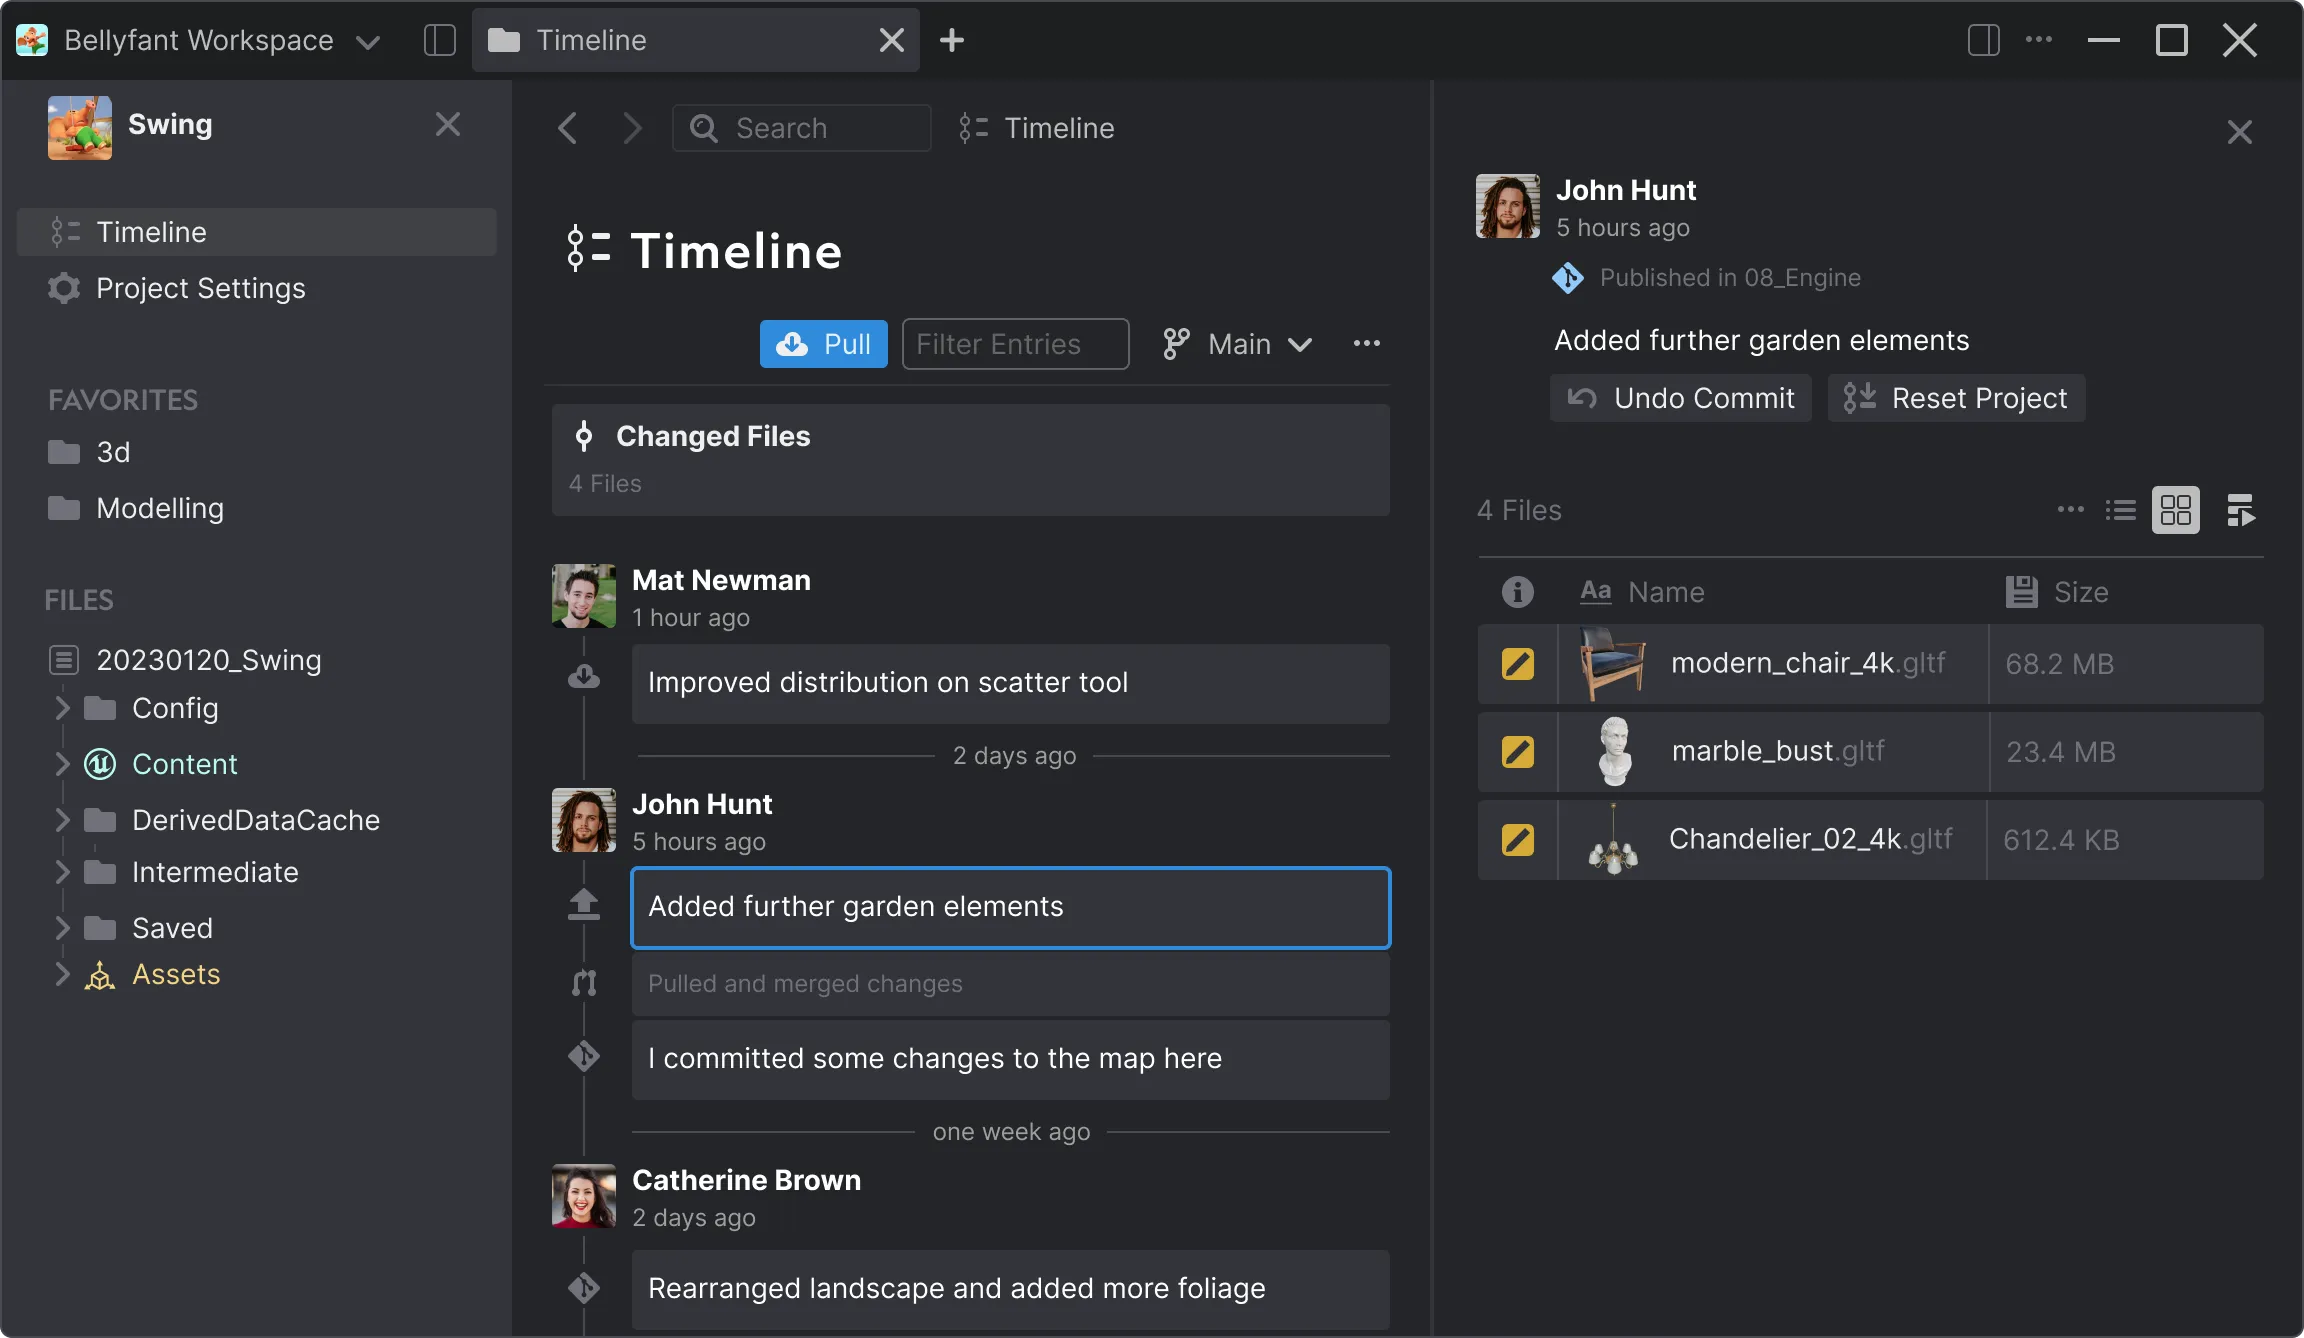Expand the Content folder

[63, 764]
